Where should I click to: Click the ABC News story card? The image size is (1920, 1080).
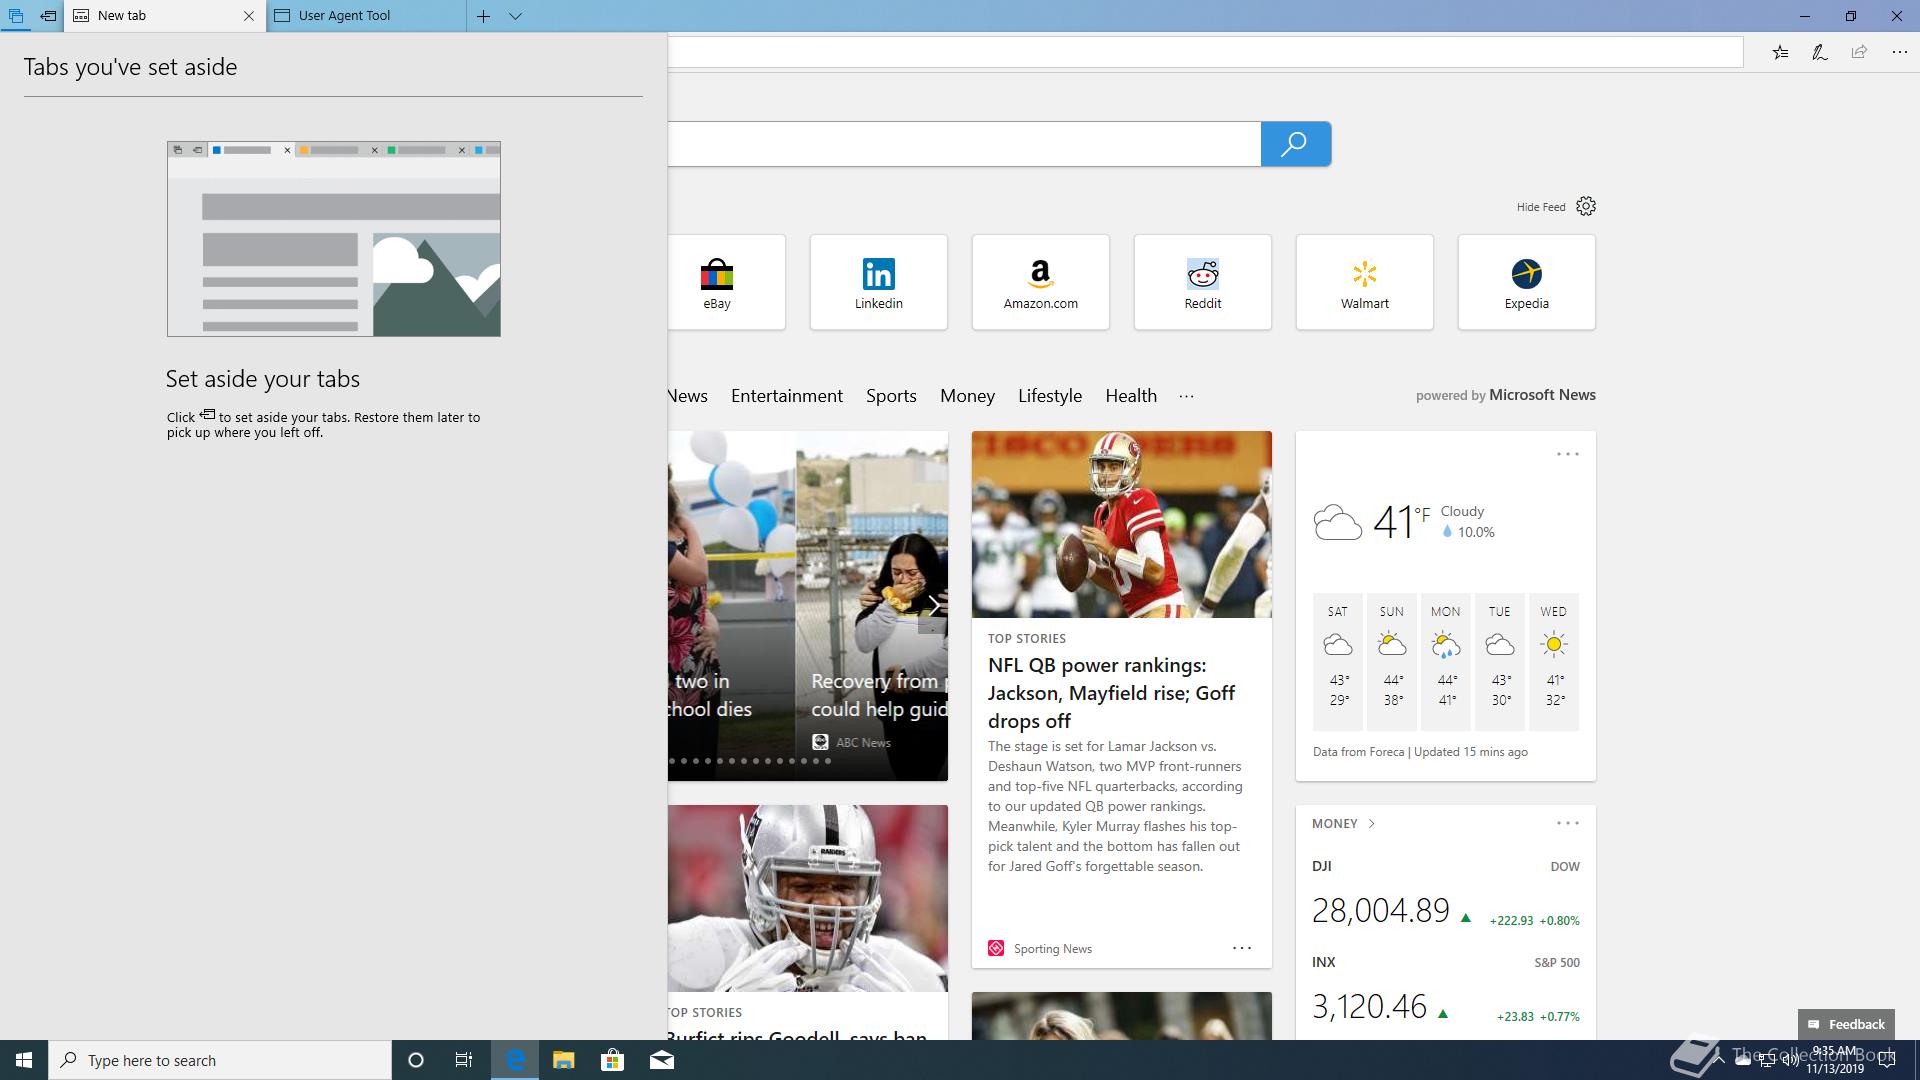click(872, 606)
